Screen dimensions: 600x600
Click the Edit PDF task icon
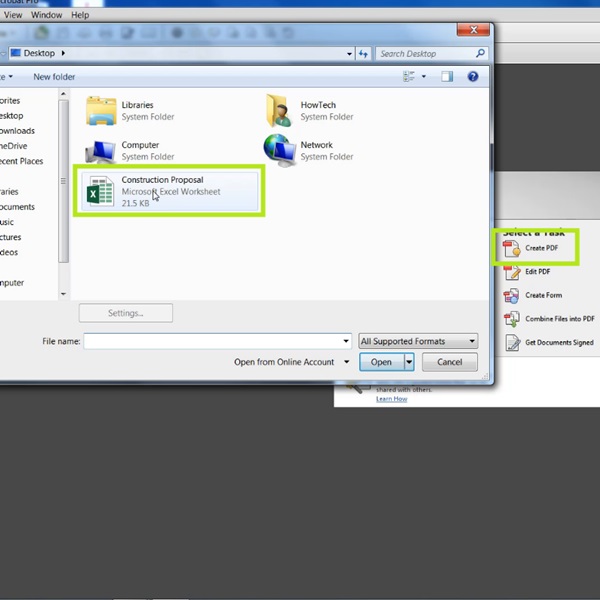[x=512, y=272]
